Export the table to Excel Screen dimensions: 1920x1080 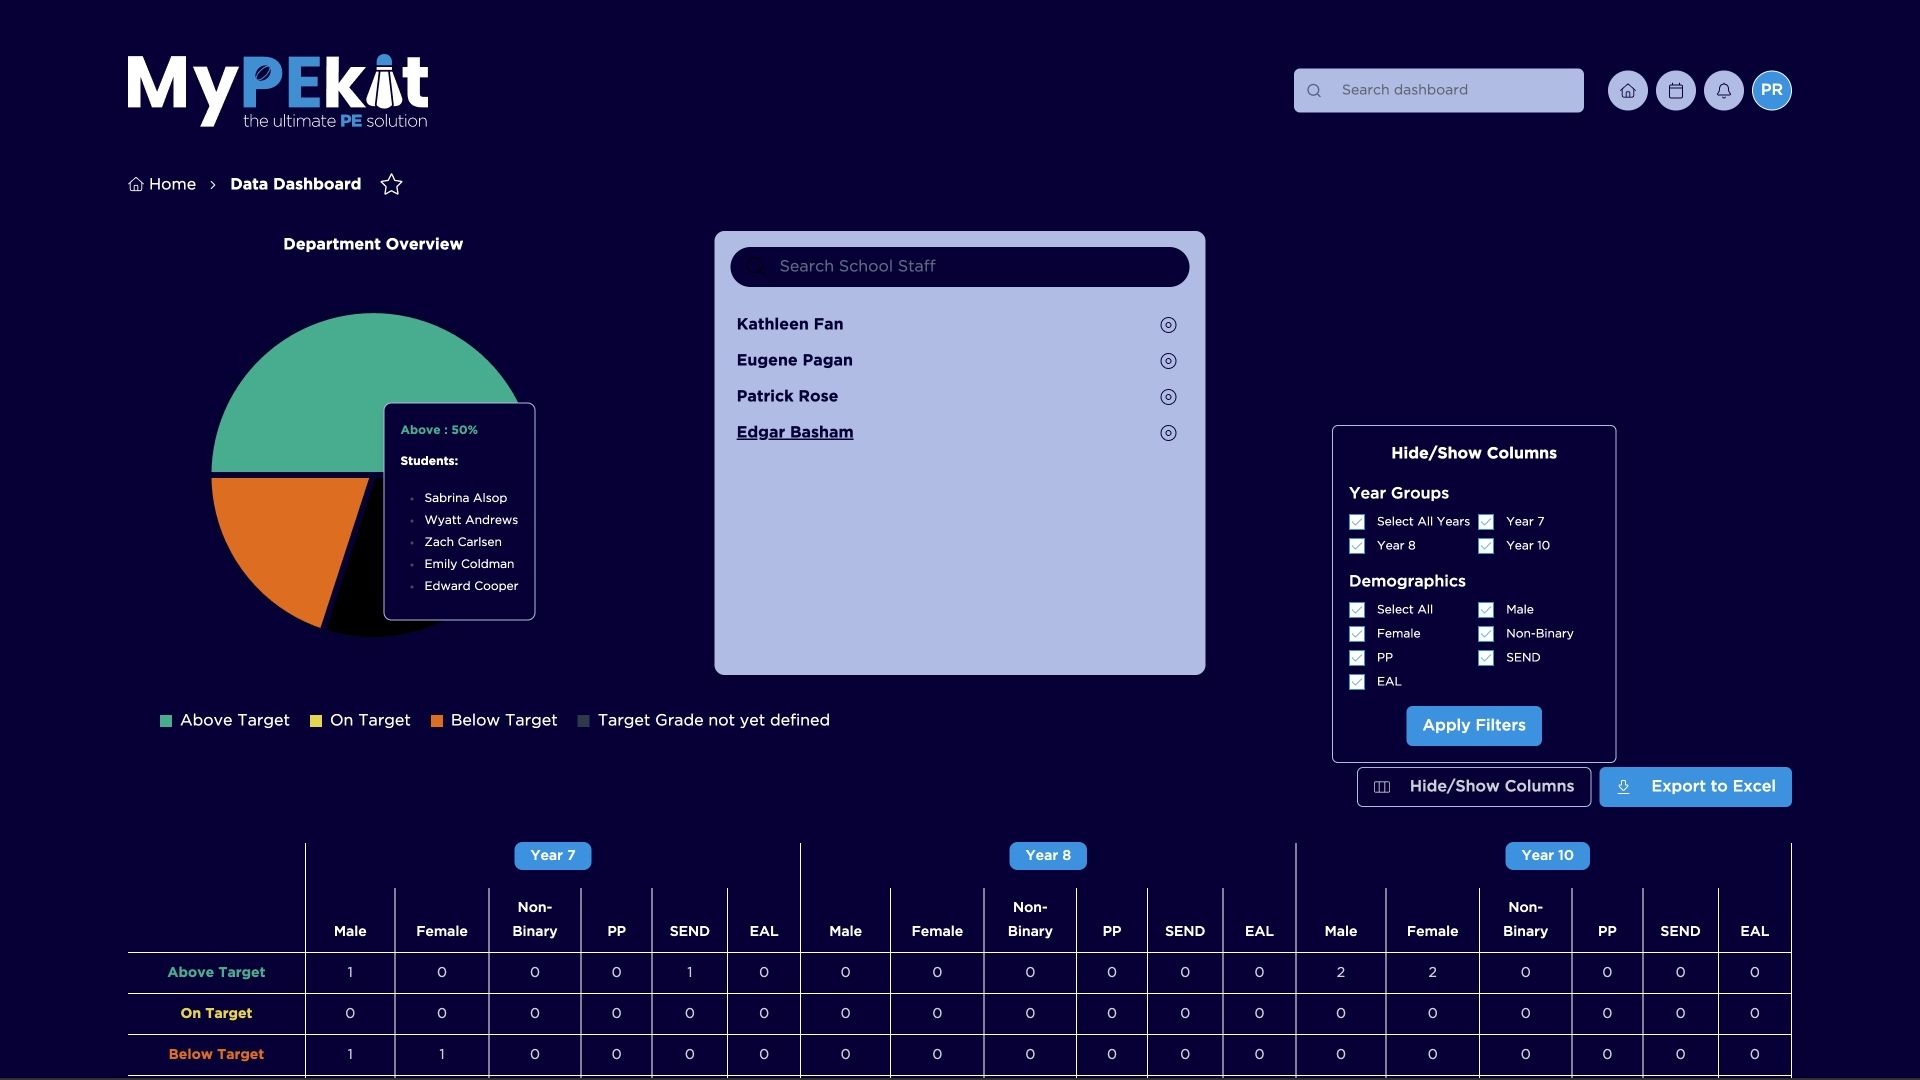tap(1694, 787)
